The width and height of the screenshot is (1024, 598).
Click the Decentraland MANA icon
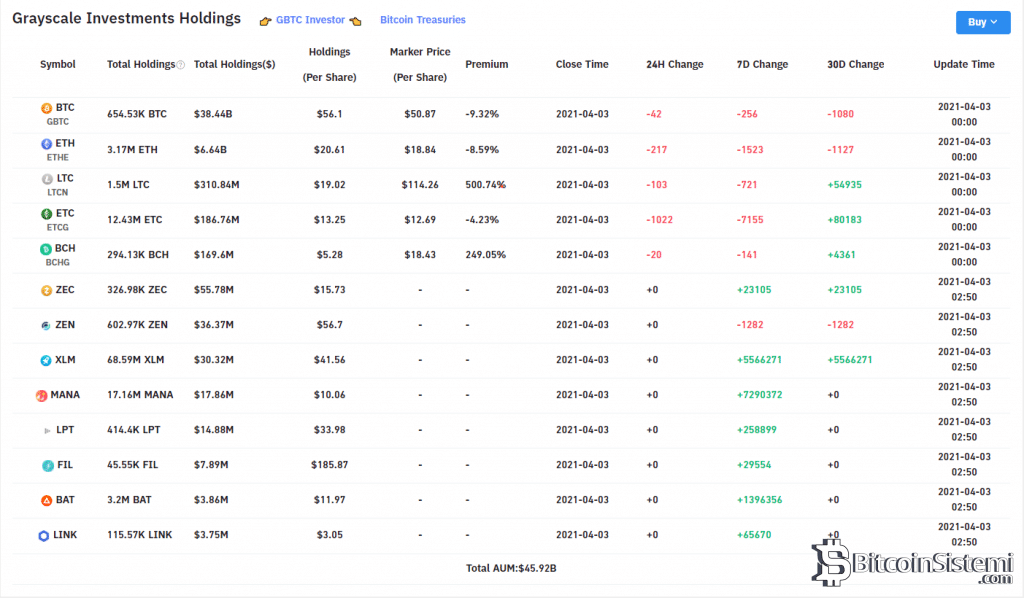(x=42, y=395)
